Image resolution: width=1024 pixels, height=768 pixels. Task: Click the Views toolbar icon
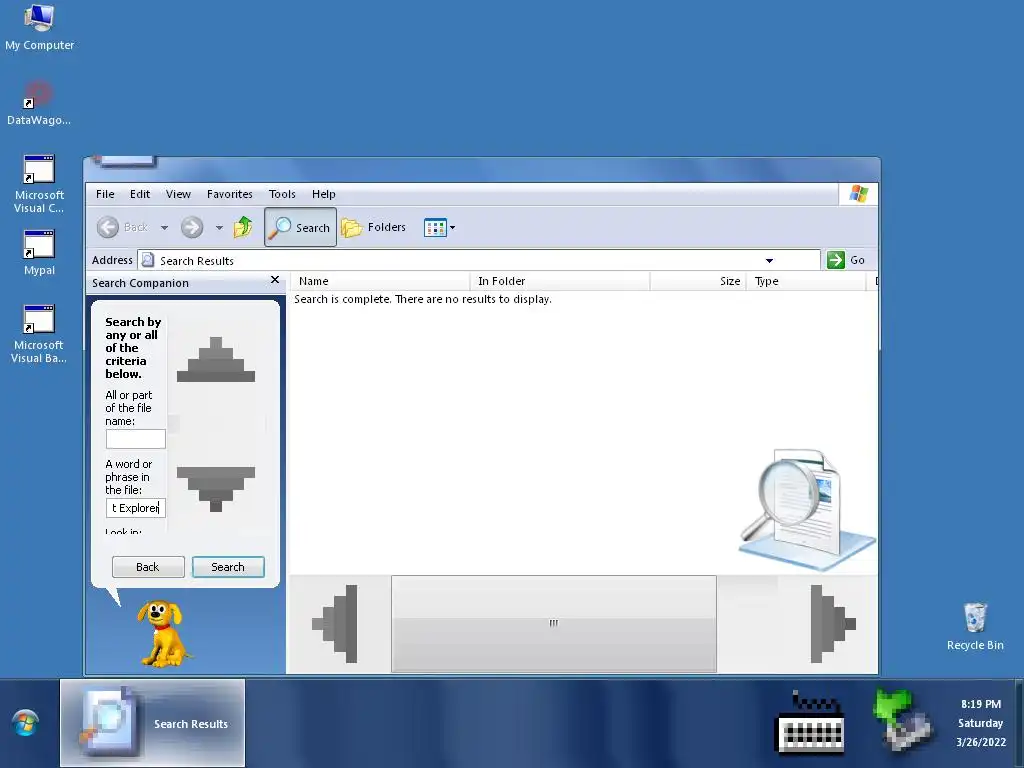click(435, 227)
